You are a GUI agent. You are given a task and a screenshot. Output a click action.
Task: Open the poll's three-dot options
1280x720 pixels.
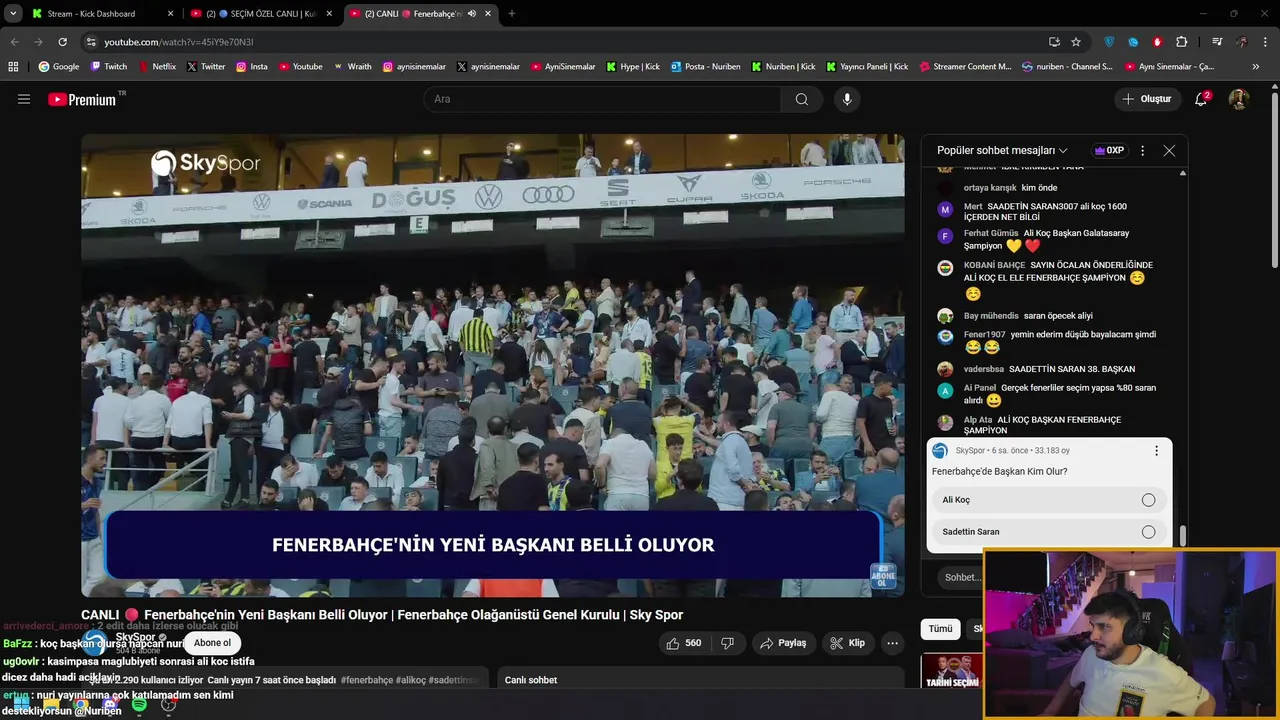point(1156,451)
